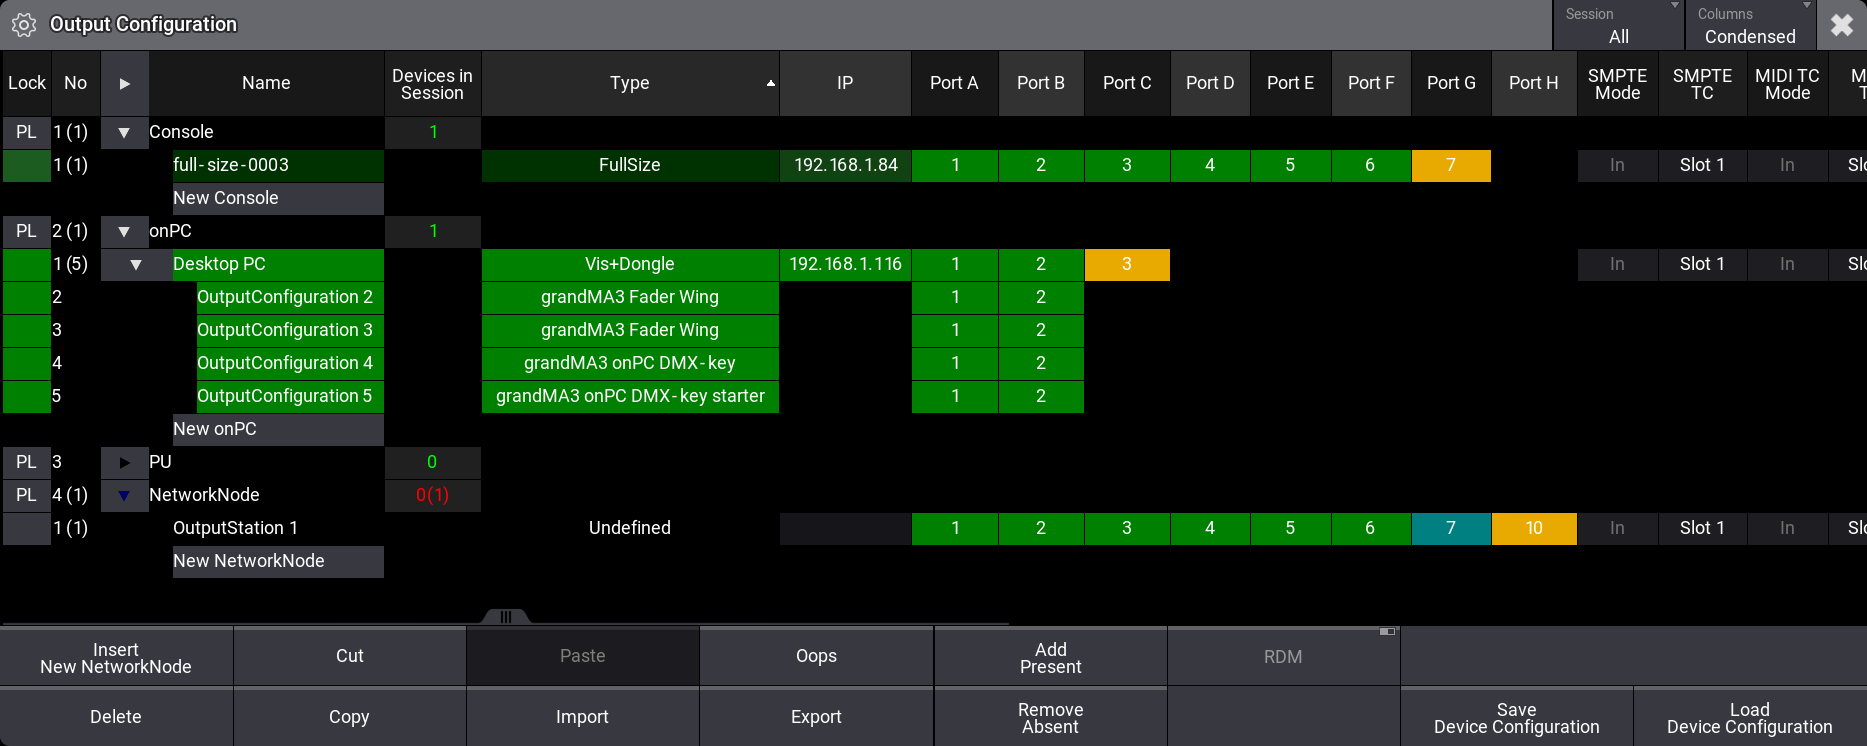Toggle SMPTE Mode In for full-size-0003

(1617, 165)
